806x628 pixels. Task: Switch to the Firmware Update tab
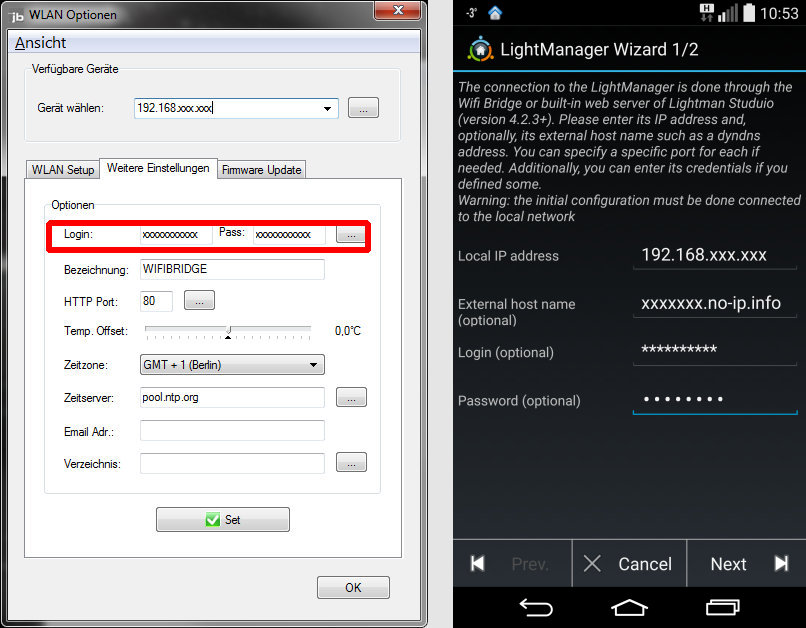[261, 170]
